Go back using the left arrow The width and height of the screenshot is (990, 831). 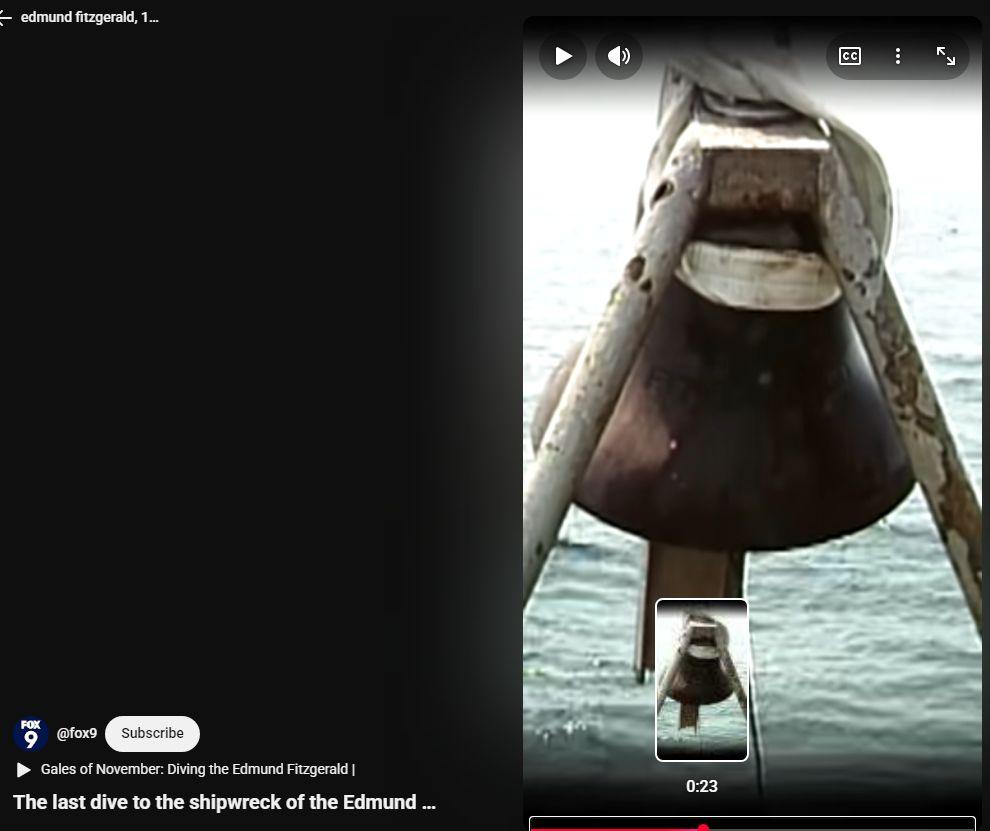tap(5, 18)
